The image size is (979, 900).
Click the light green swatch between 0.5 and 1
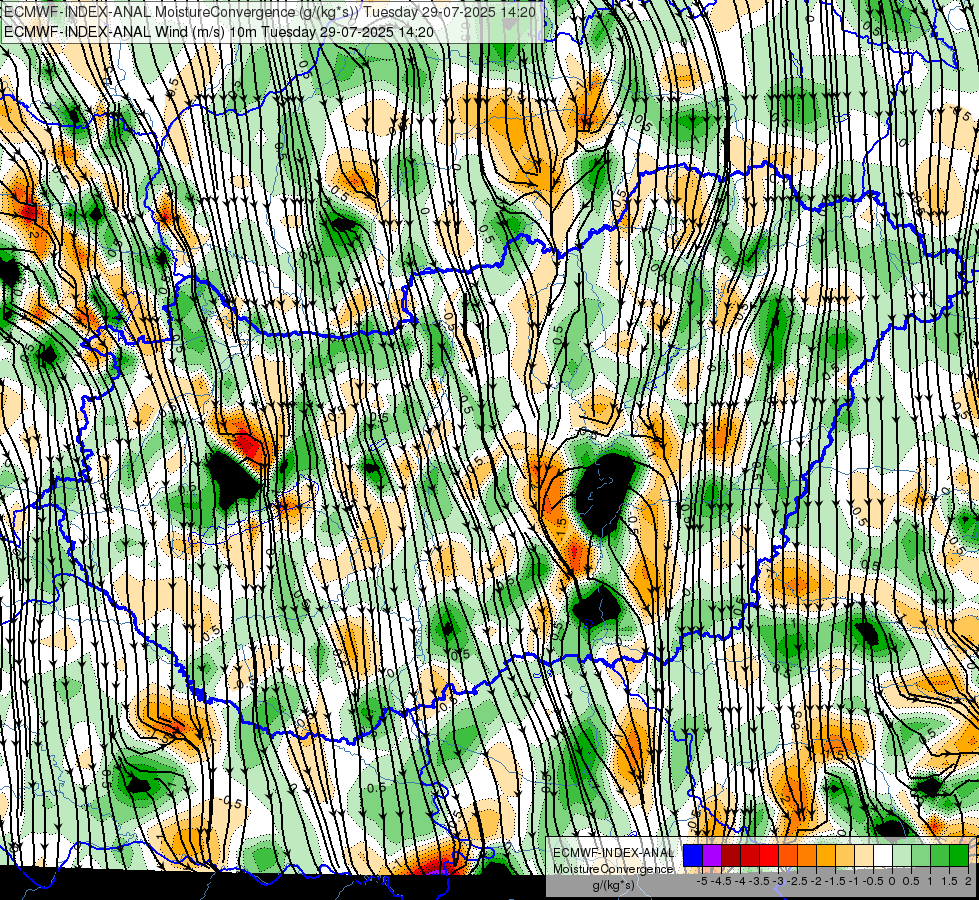921,855
